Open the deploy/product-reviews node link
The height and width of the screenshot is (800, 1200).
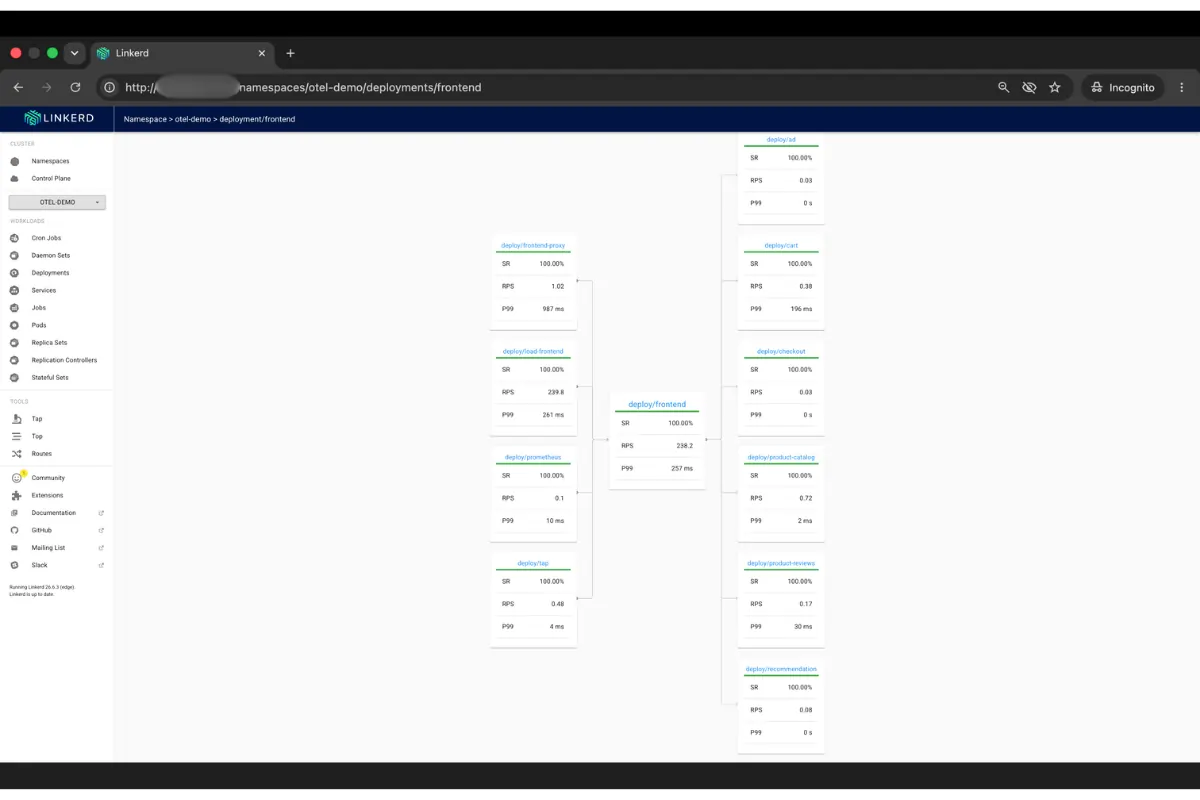[x=781, y=563]
